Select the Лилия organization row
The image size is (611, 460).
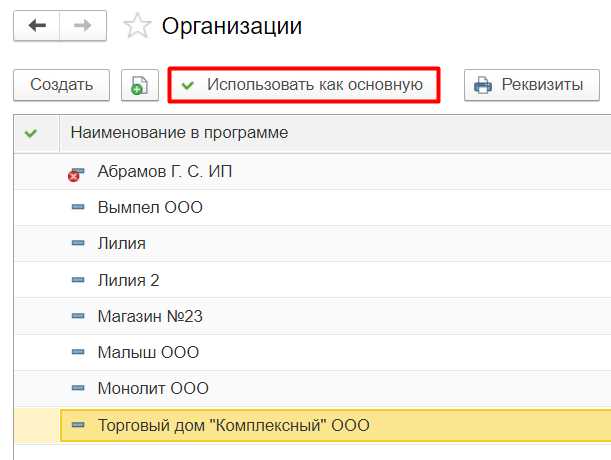[313, 244]
